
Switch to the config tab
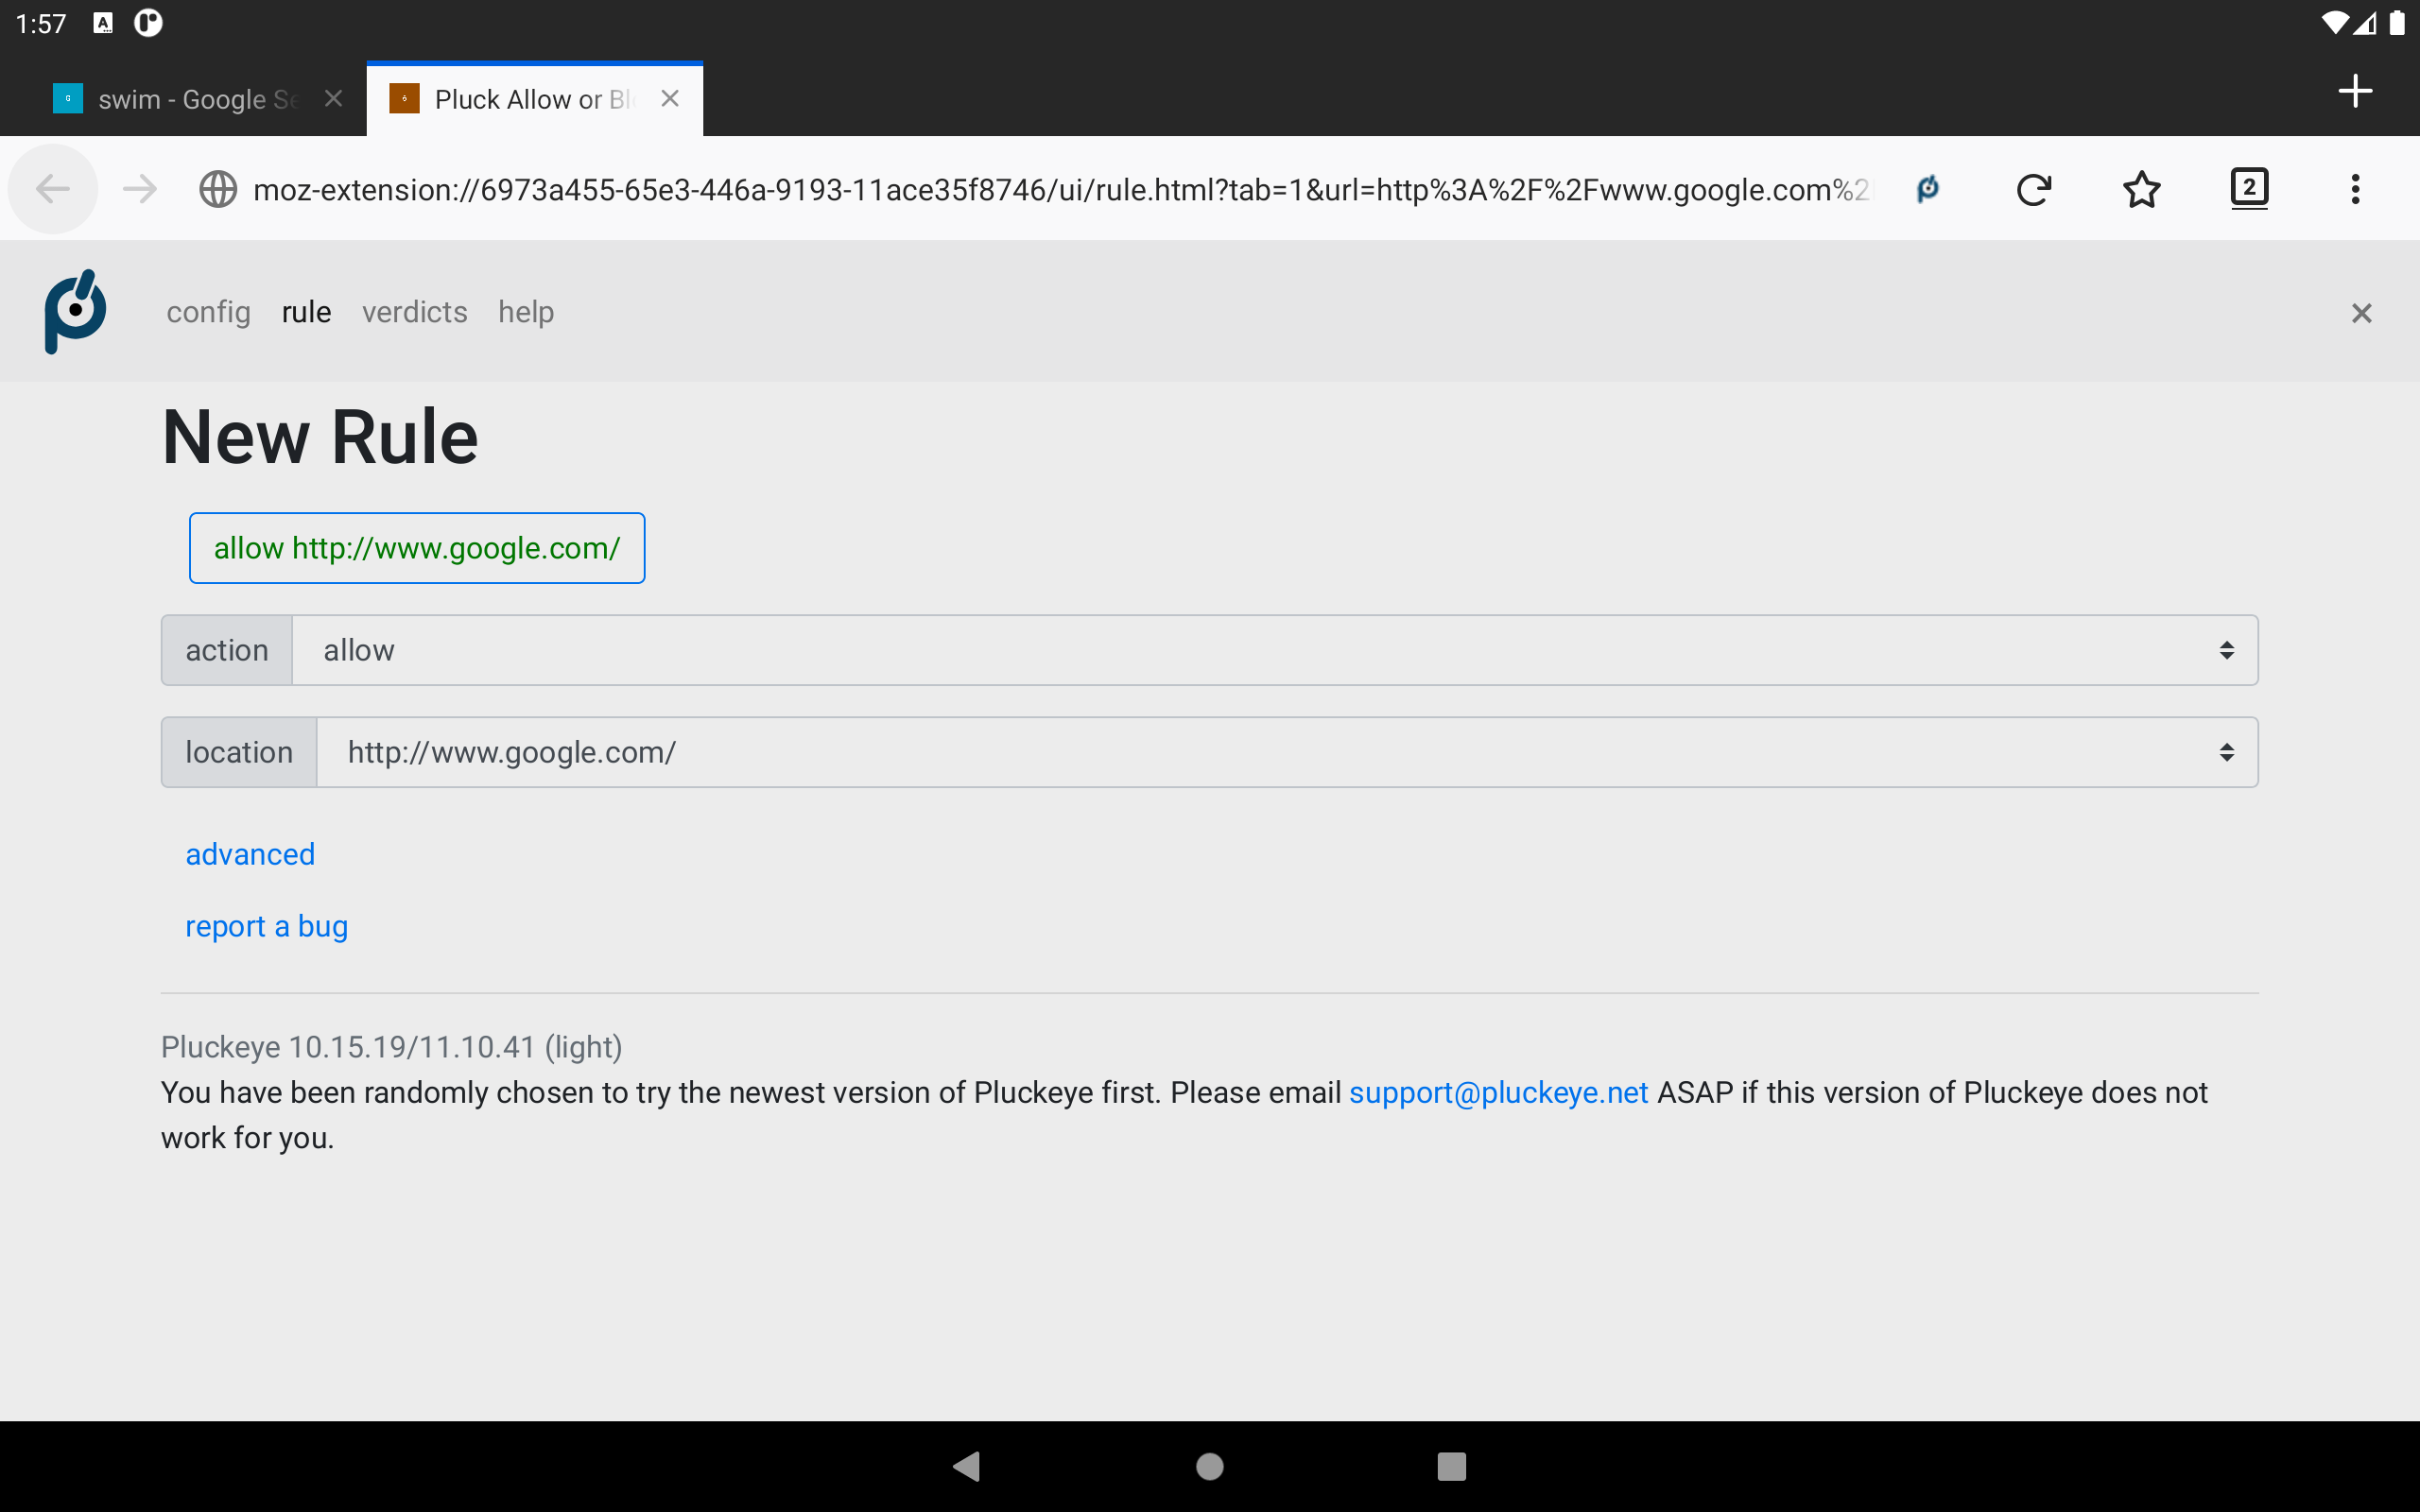tap(208, 312)
